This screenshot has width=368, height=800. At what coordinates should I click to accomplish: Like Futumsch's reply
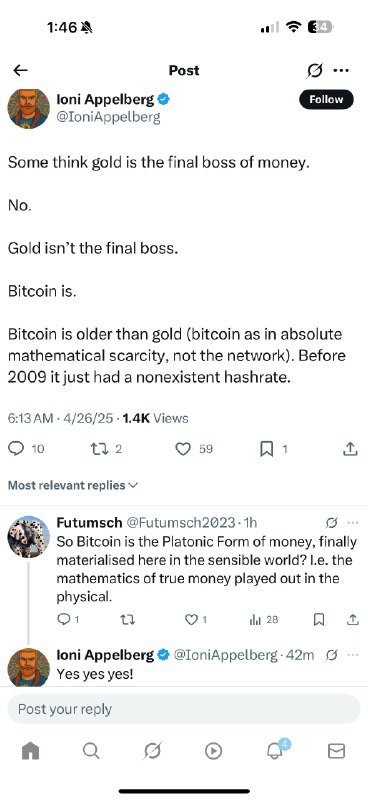point(190,619)
